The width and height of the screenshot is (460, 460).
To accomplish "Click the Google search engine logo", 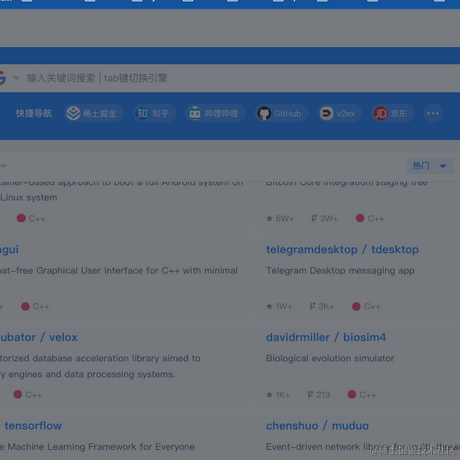I will 2,78.
